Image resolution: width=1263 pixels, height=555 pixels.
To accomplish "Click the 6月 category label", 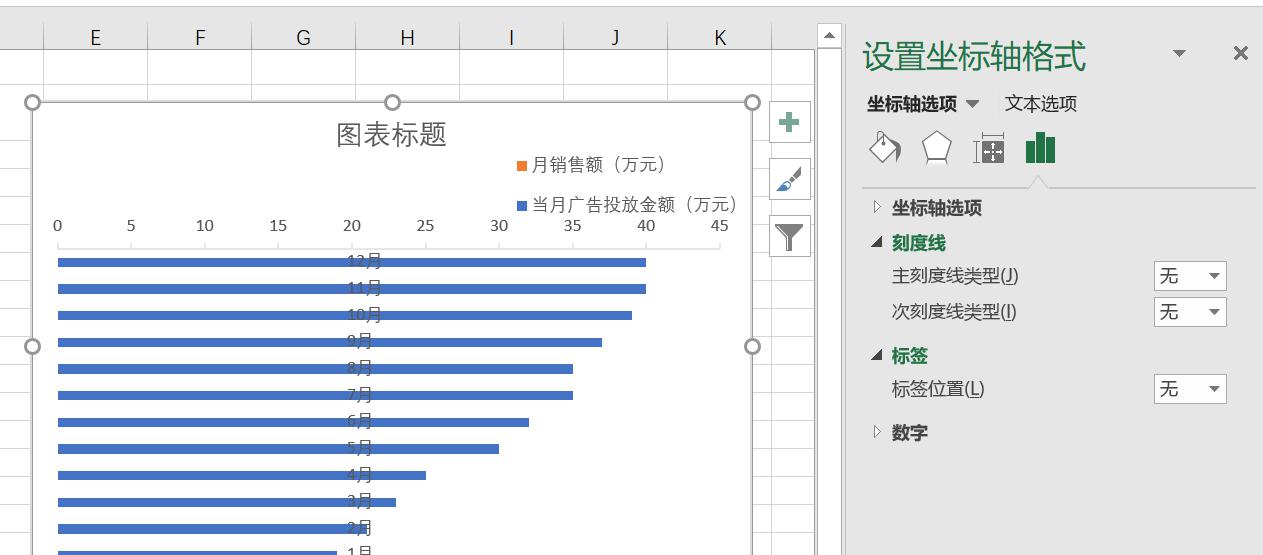I will click(360, 421).
